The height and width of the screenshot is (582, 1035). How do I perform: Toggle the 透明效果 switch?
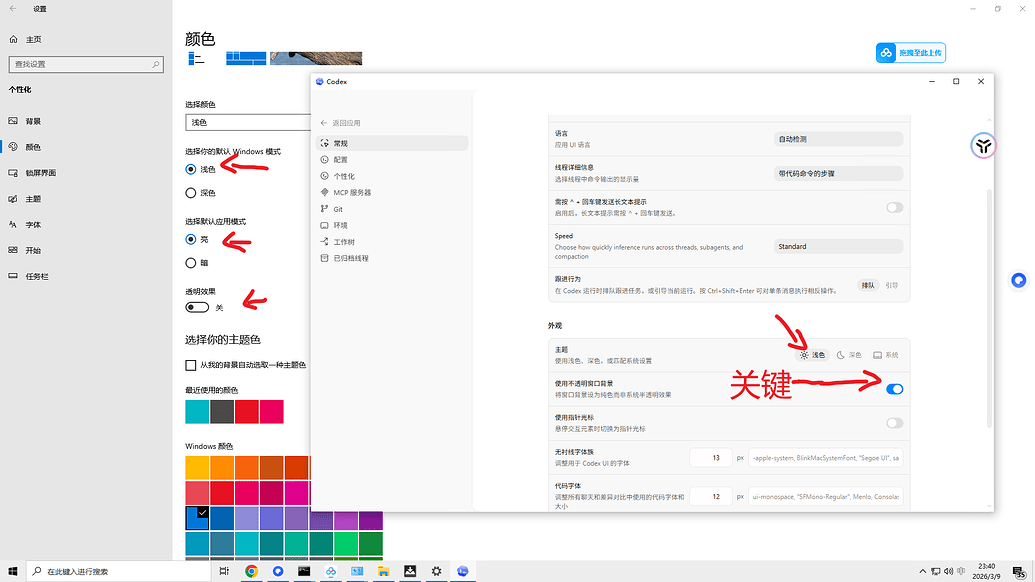point(197,307)
